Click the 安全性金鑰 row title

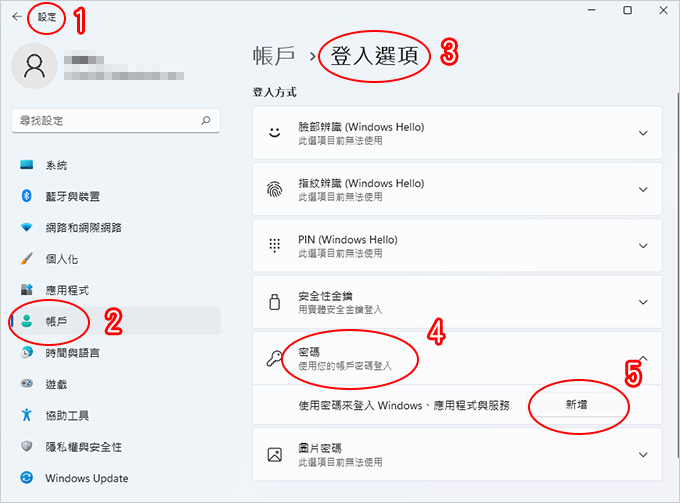coord(325,296)
